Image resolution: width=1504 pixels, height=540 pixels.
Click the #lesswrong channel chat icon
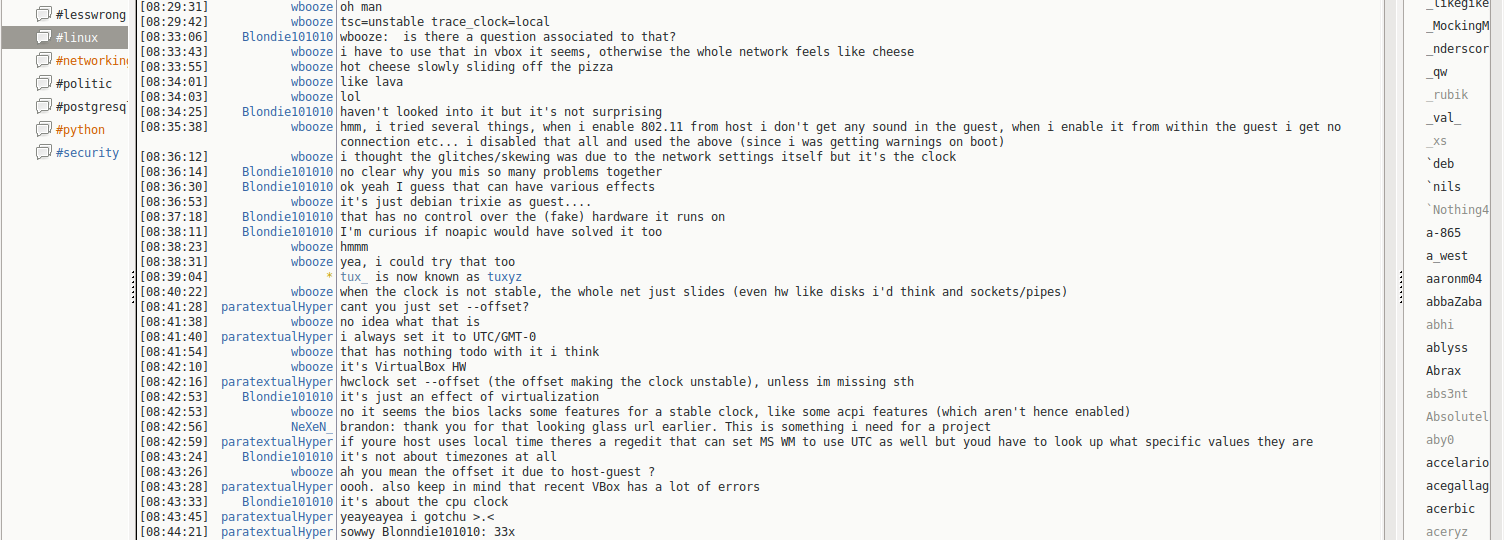(x=43, y=14)
